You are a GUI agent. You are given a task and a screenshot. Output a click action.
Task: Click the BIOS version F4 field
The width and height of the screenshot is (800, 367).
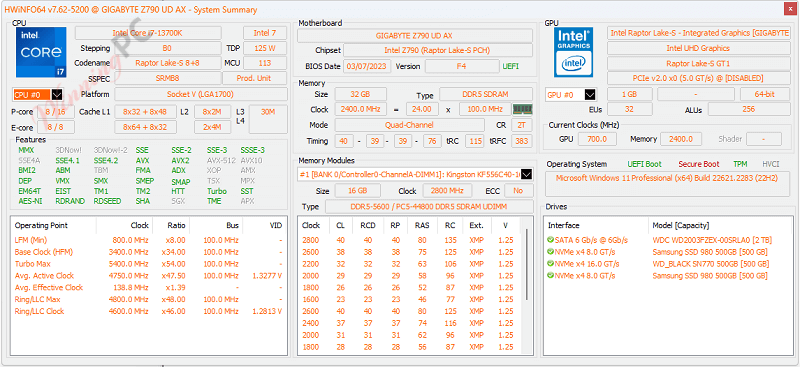[x=462, y=66]
